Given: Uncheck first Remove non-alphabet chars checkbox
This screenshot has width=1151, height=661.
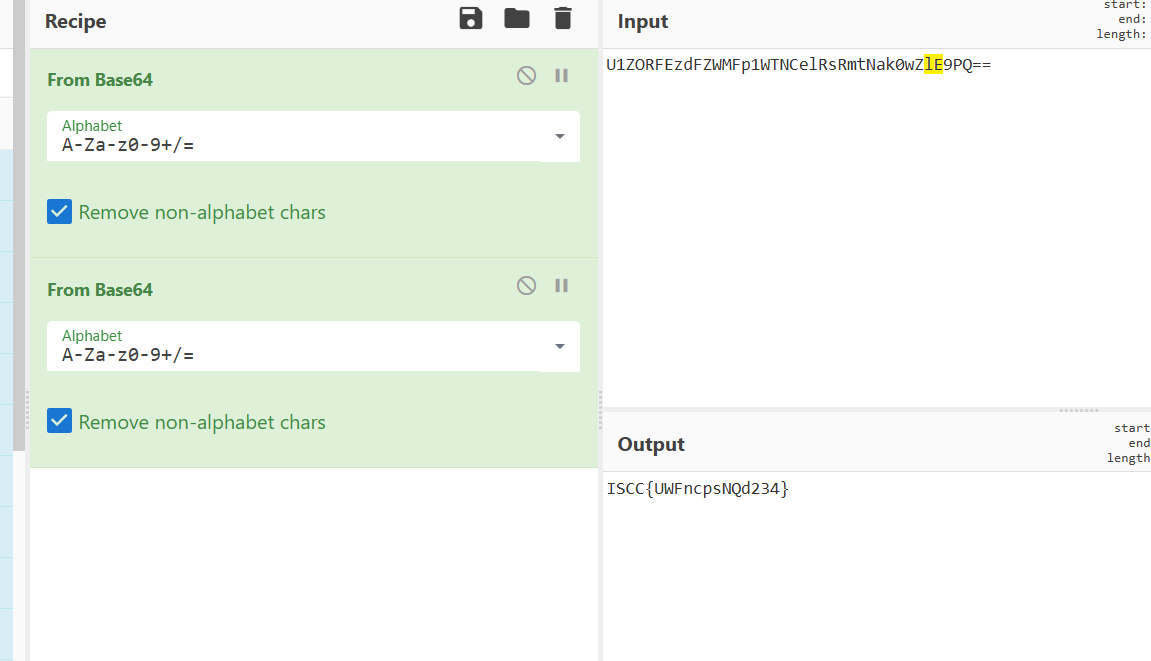Looking at the screenshot, I should pyautogui.click(x=59, y=212).
